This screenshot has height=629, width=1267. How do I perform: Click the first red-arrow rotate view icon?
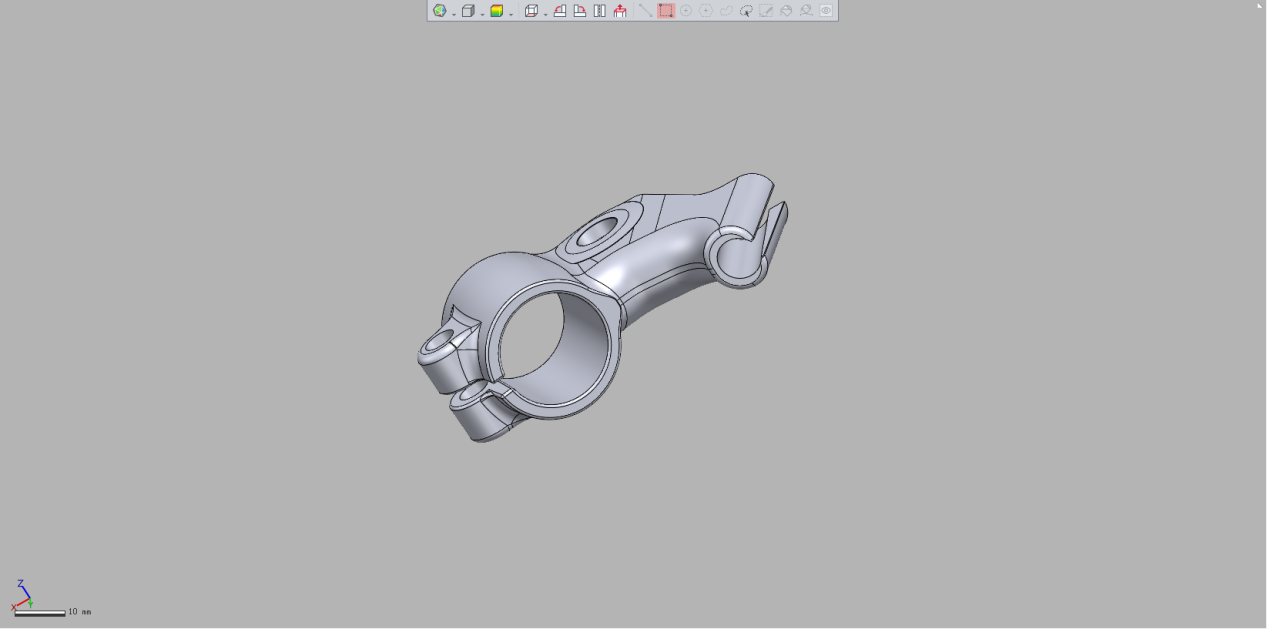pyautogui.click(x=560, y=11)
